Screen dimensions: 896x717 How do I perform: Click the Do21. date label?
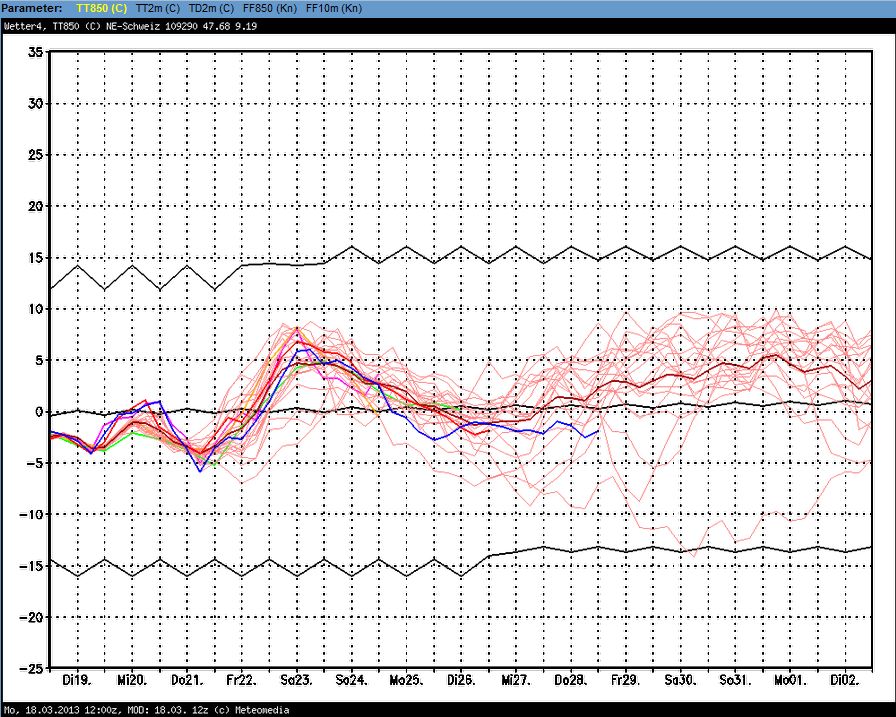[187, 680]
